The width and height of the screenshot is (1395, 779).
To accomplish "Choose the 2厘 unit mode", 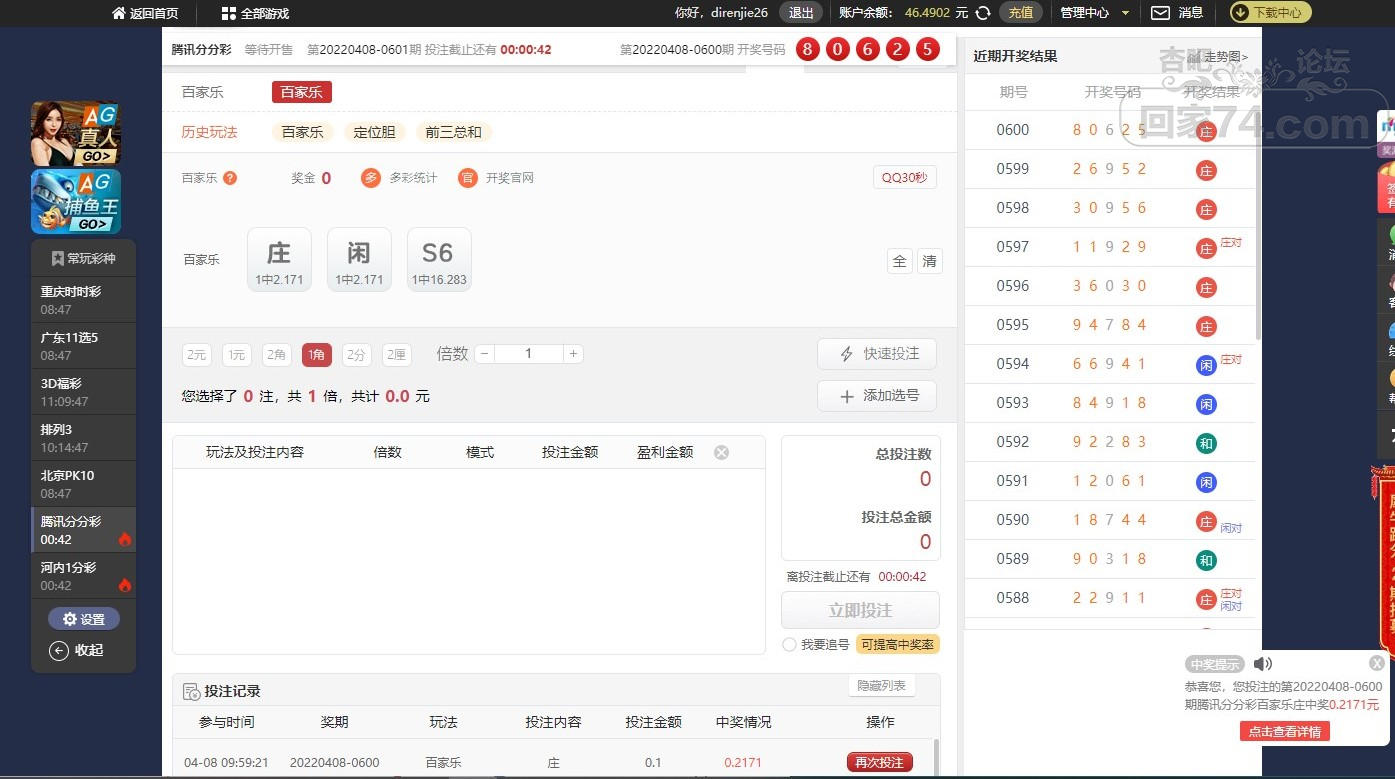I will point(397,354).
